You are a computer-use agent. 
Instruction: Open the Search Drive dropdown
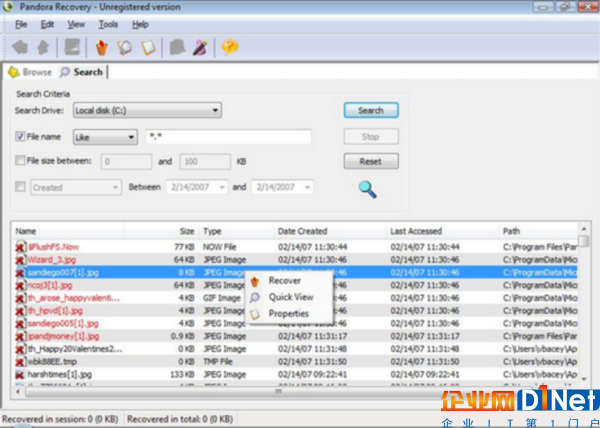click(x=147, y=111)
